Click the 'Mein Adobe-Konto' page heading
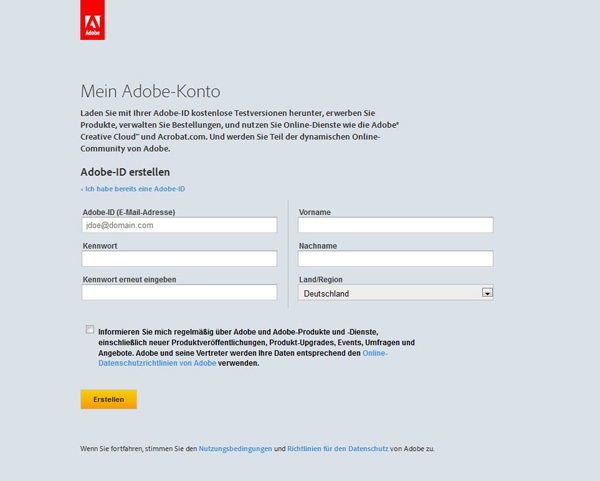Viewport: 600px width, 481px height. tap(150, 91)
